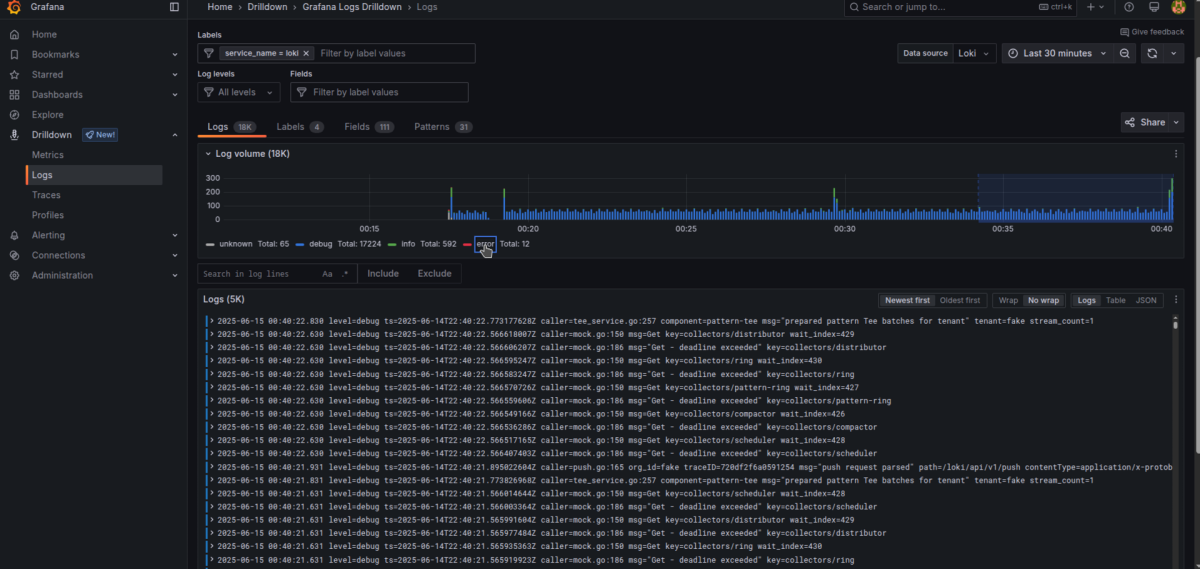Collapse the Log volume panel
This screenshot has height=569, width=1200.
pos(207,154)
